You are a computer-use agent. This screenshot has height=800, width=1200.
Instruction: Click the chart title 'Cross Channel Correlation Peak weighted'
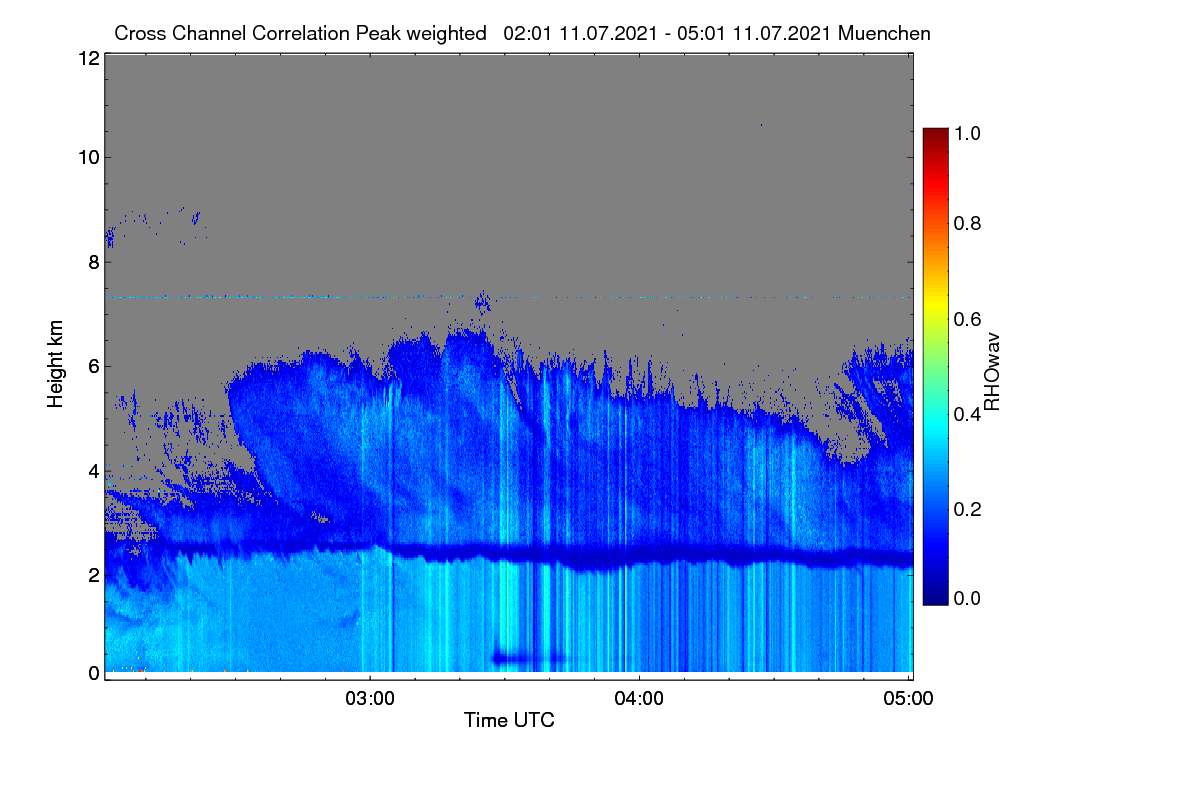click(x=301, y=33)
